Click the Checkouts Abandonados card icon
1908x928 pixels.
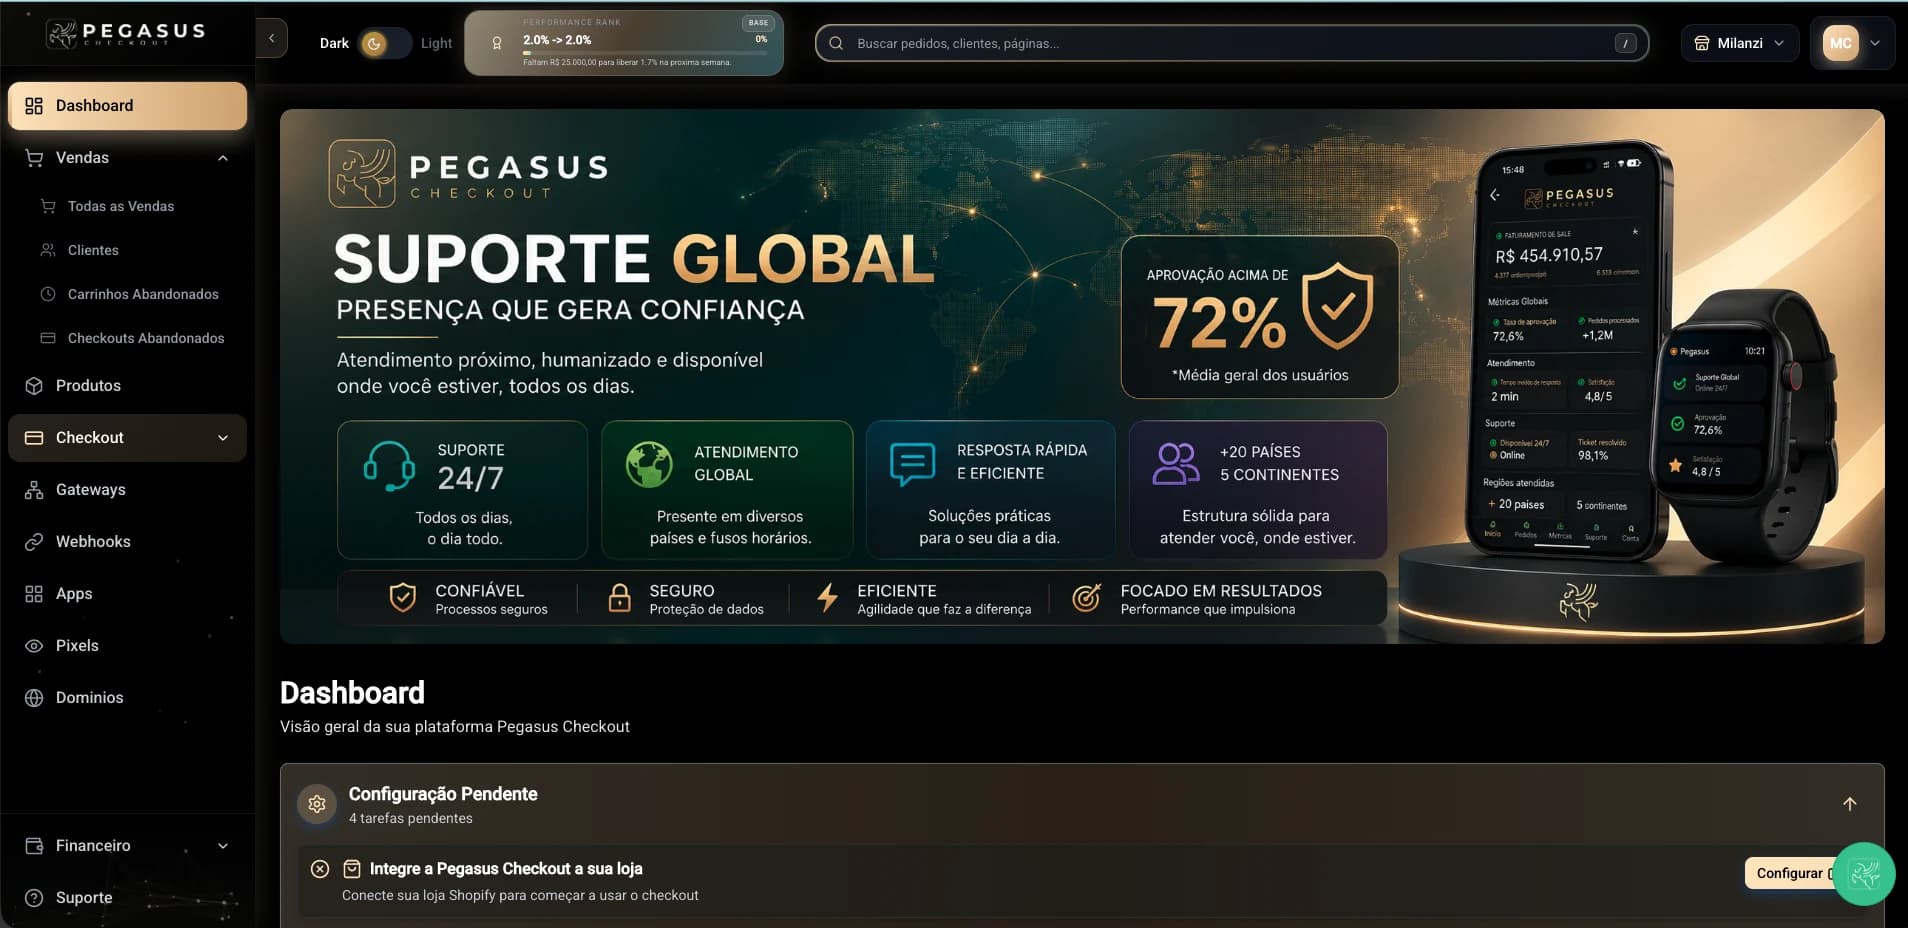[x=48, y=338]
